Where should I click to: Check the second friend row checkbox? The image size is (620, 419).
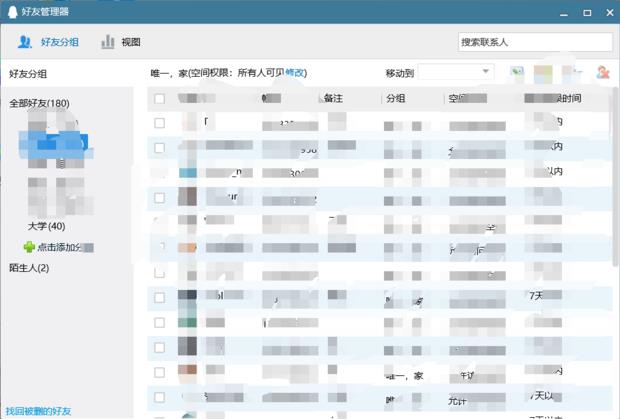click(x=159, y=148)
